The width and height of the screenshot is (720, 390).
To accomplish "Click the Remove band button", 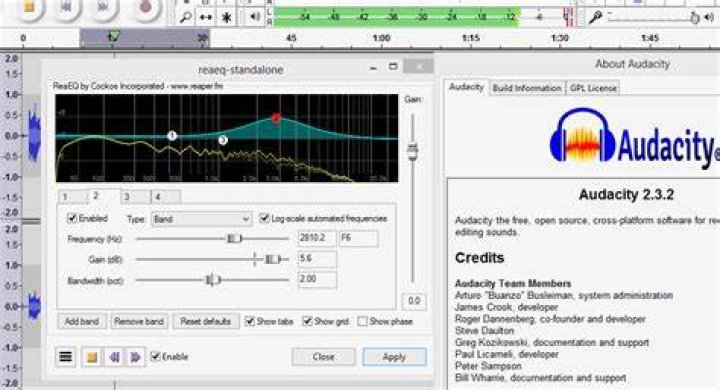I will 139,321.
